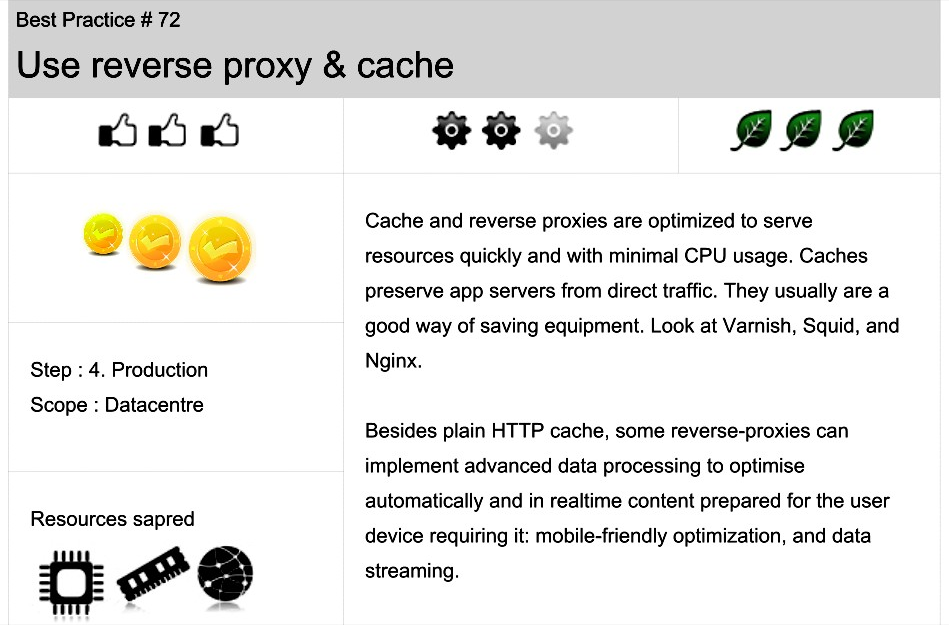Click the 'Scope : Datacentre' text

[117, 405]
